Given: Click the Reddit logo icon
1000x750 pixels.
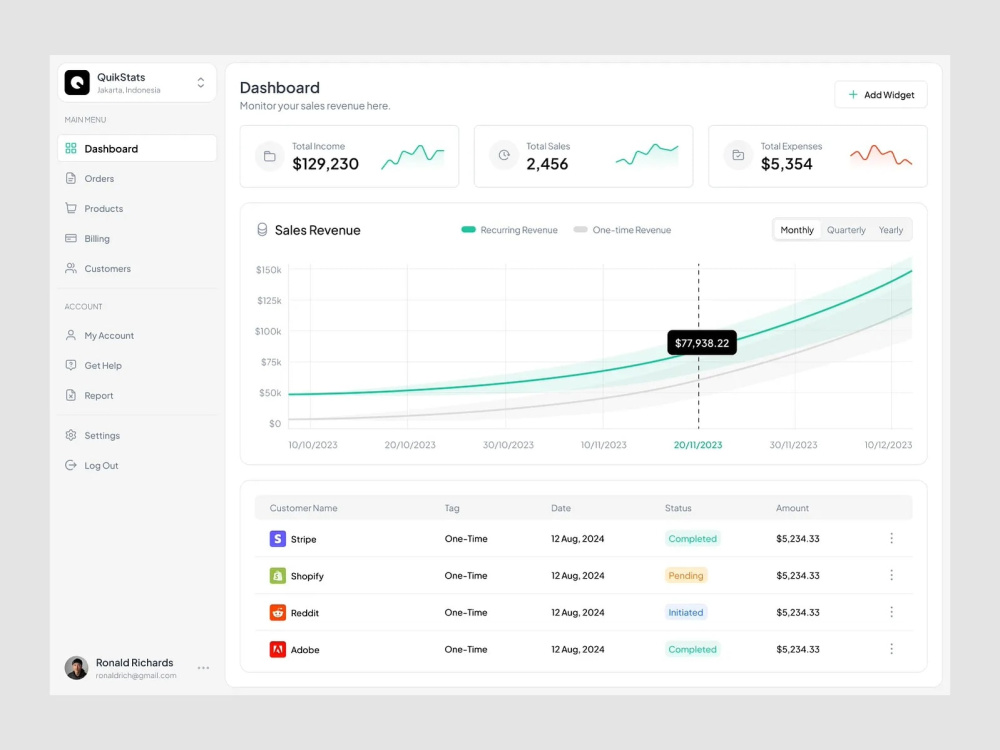Looking at the screenshot, I should (x=277, y=613).
